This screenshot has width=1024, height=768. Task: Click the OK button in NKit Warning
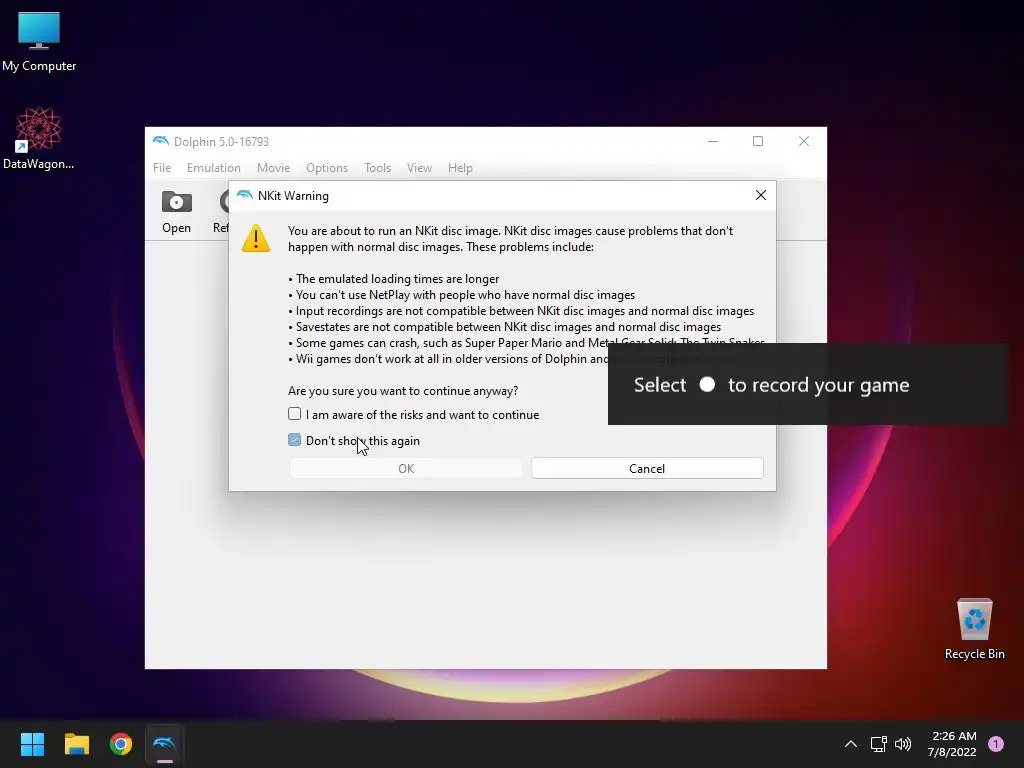click(x=406, y=468)
